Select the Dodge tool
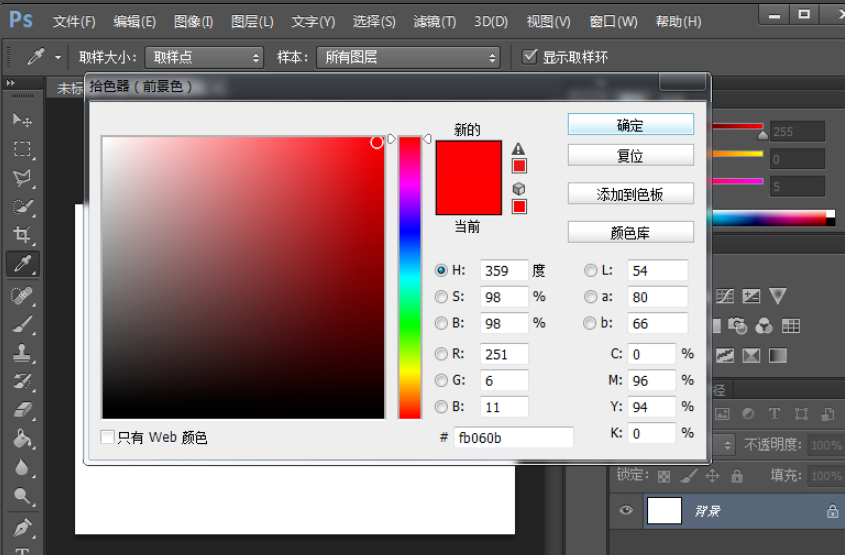 [22, 496]
